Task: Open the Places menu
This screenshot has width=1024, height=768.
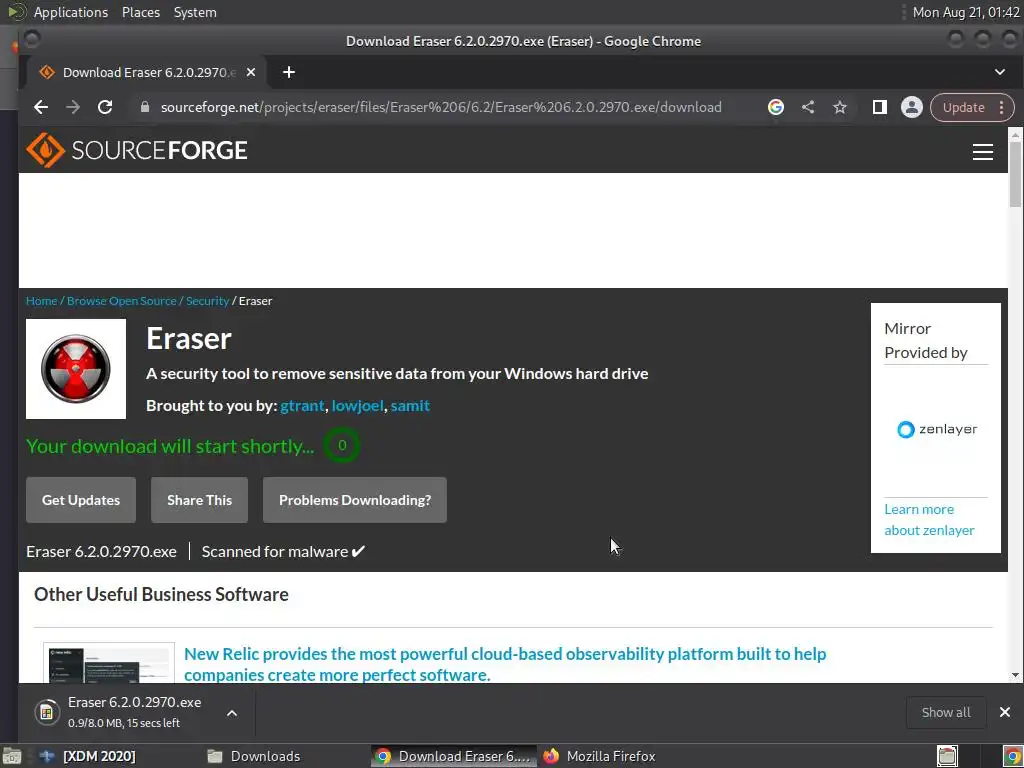Action: tap(140, 12)
